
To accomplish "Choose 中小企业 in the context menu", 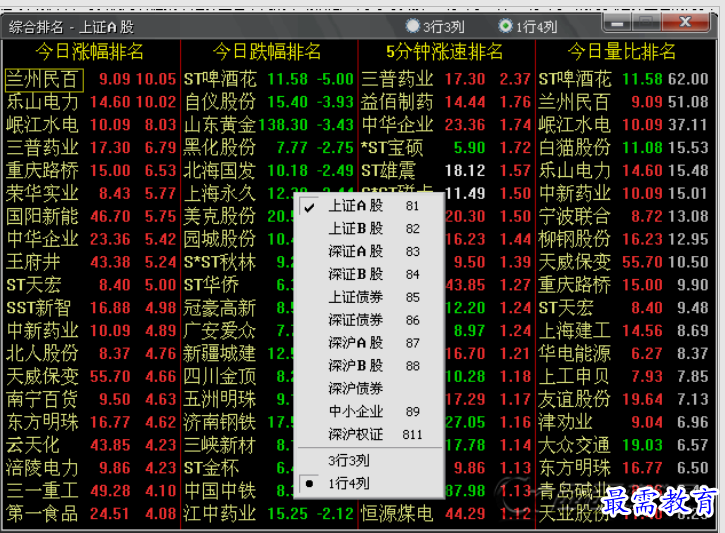I will click(369, 411).
